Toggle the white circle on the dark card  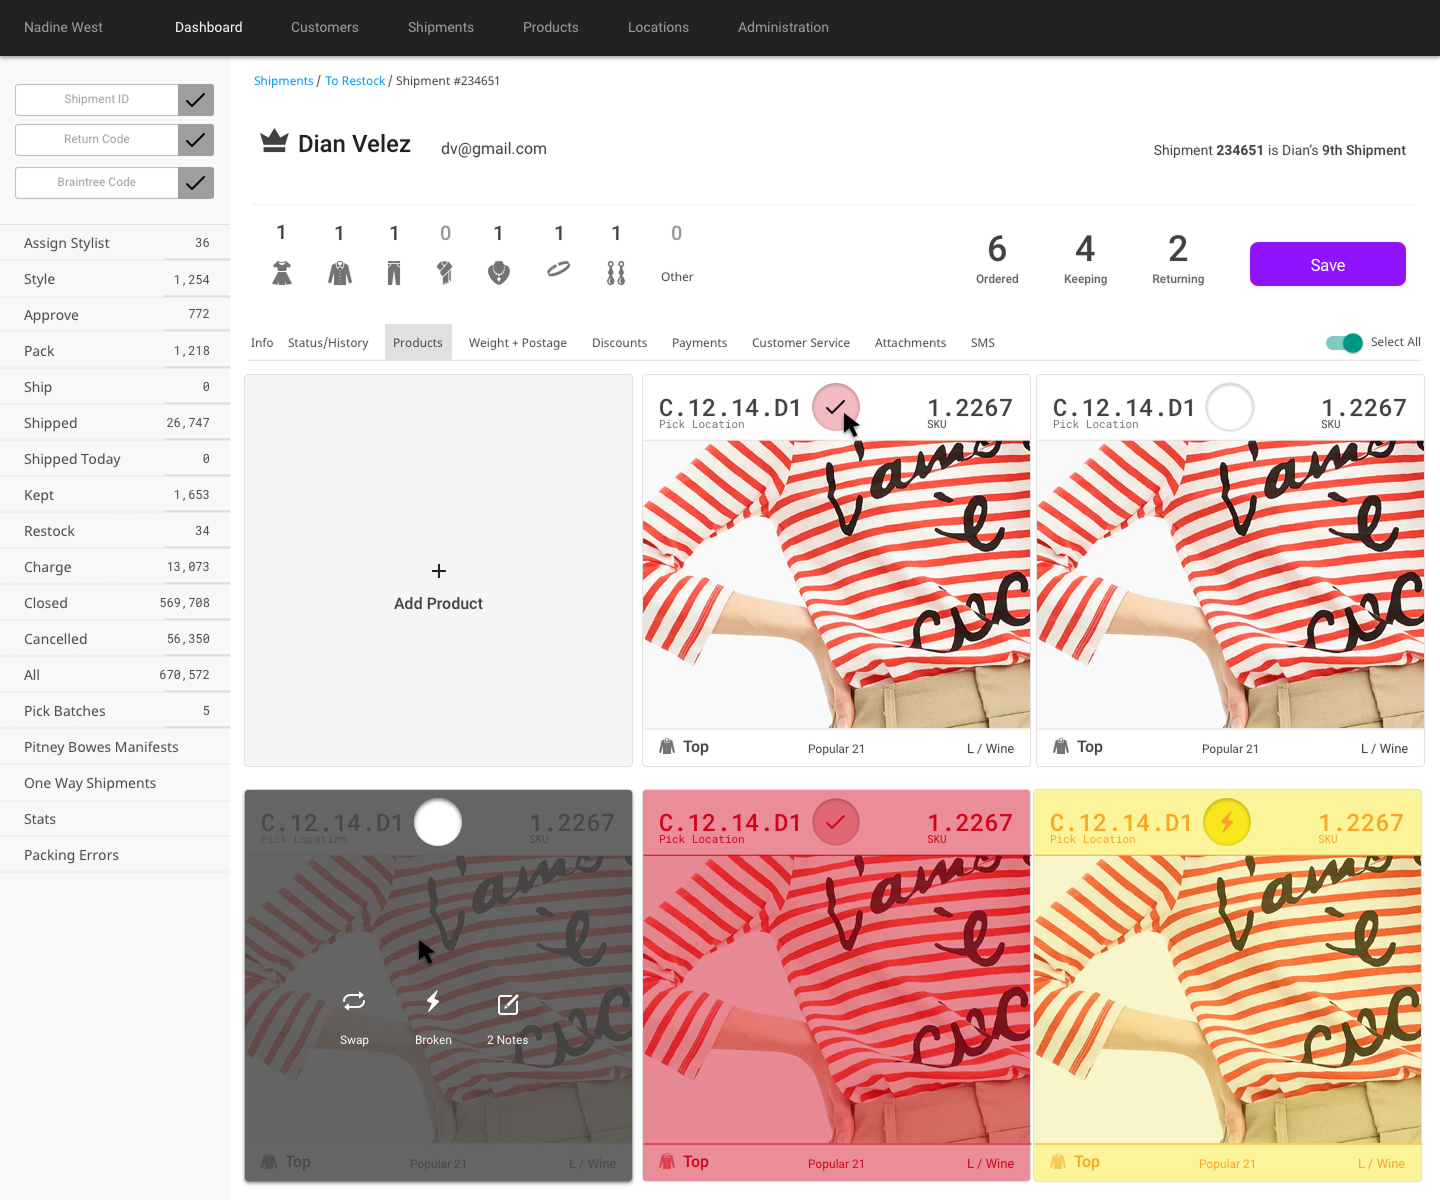point(438,823)
